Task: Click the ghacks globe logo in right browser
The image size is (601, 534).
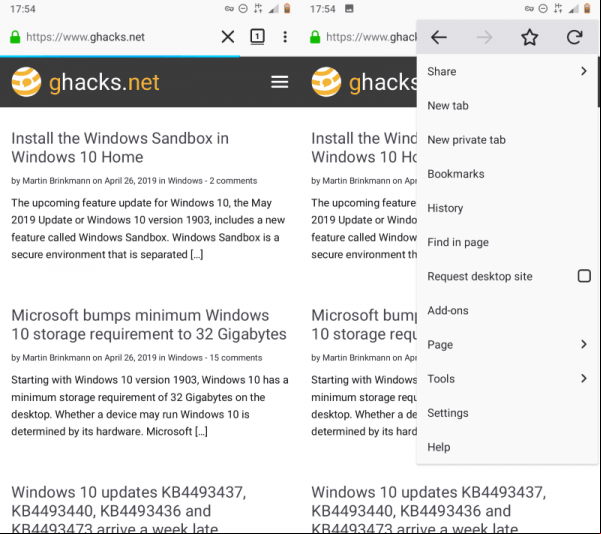Action: tap(326, 82)
